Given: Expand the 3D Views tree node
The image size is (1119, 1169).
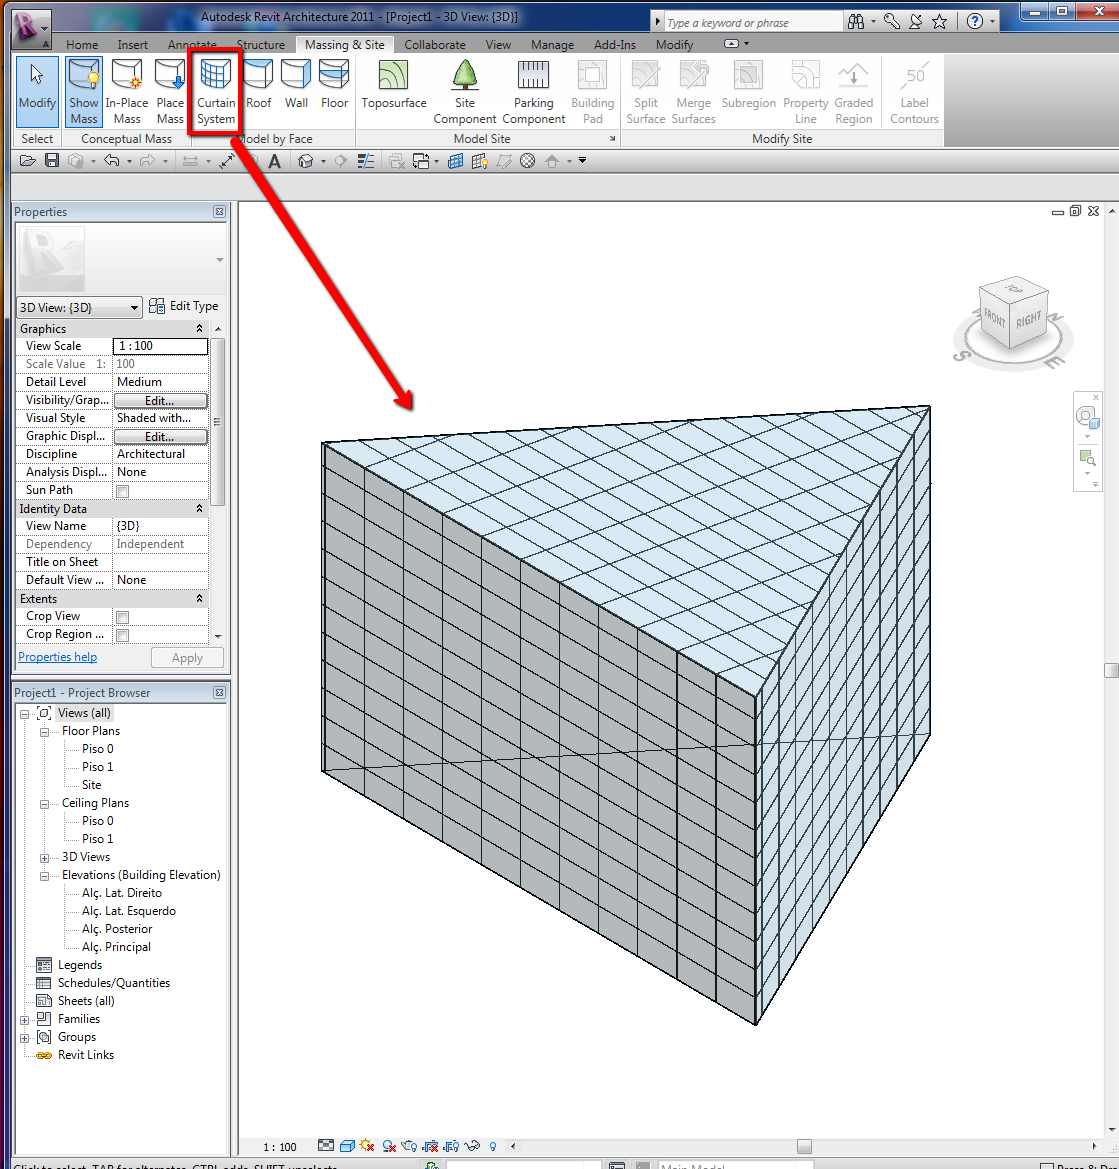Looking at the screenshot, I should point(44,857).
